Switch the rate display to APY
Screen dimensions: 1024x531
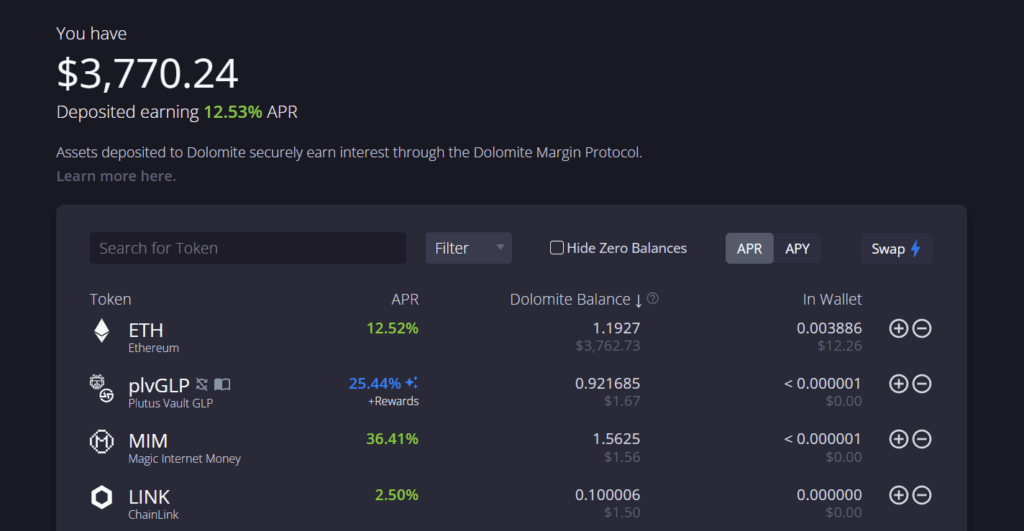tap(797, 248)
